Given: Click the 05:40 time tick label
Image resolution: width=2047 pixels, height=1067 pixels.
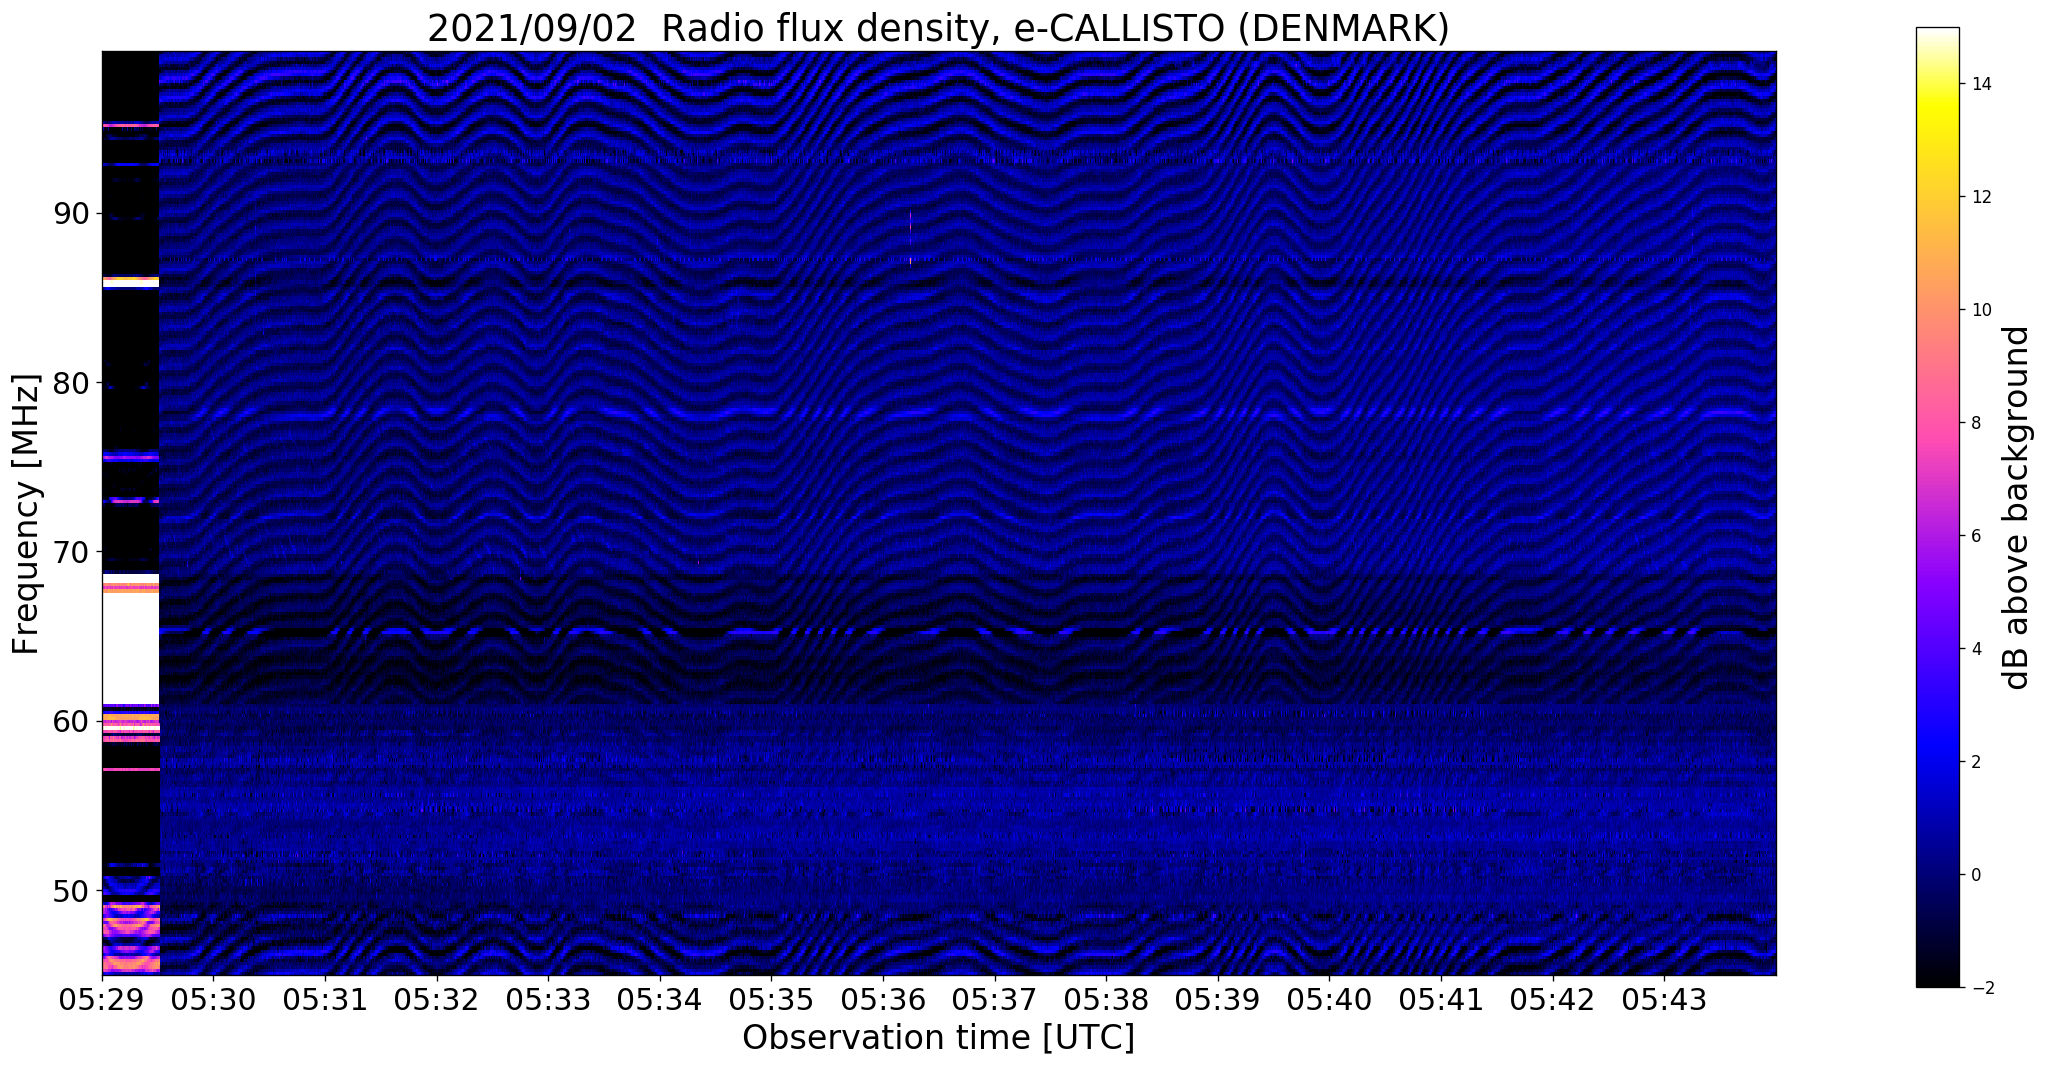Looking at the screenshot, I should point(1329,999).
